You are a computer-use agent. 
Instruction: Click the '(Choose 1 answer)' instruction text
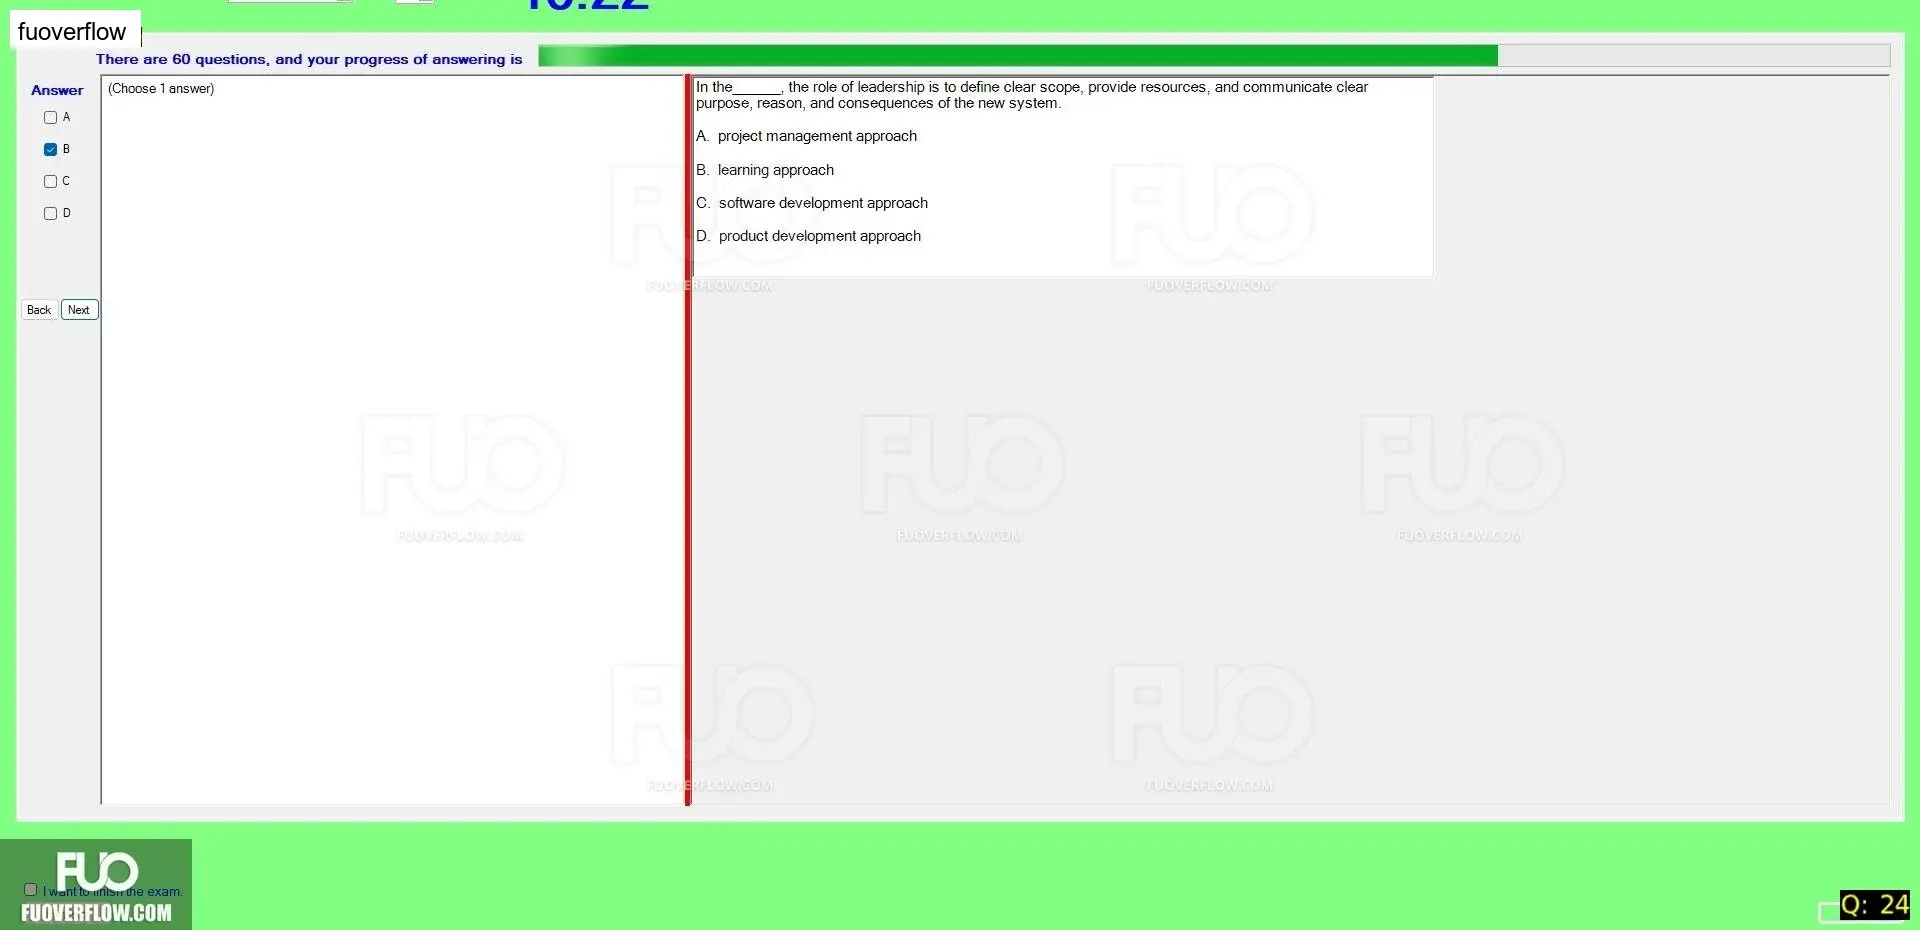[x=161, y=89]
